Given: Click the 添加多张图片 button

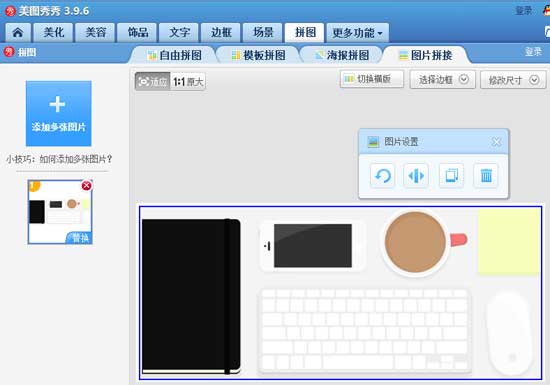Looking at the screenshot, I should (x=59, y=113).
